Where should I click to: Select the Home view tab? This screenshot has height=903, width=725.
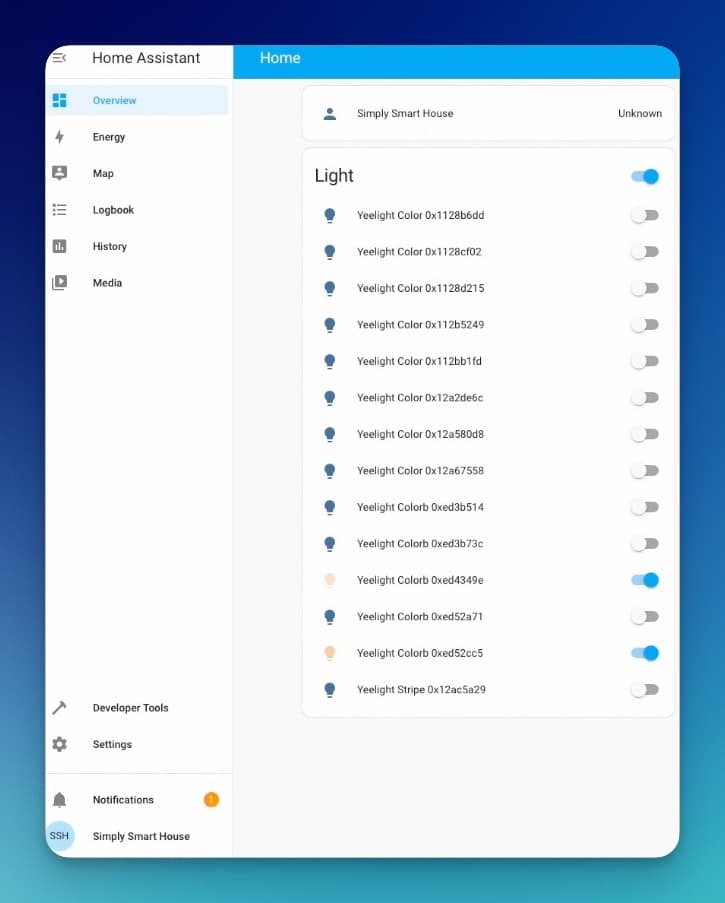280,58
